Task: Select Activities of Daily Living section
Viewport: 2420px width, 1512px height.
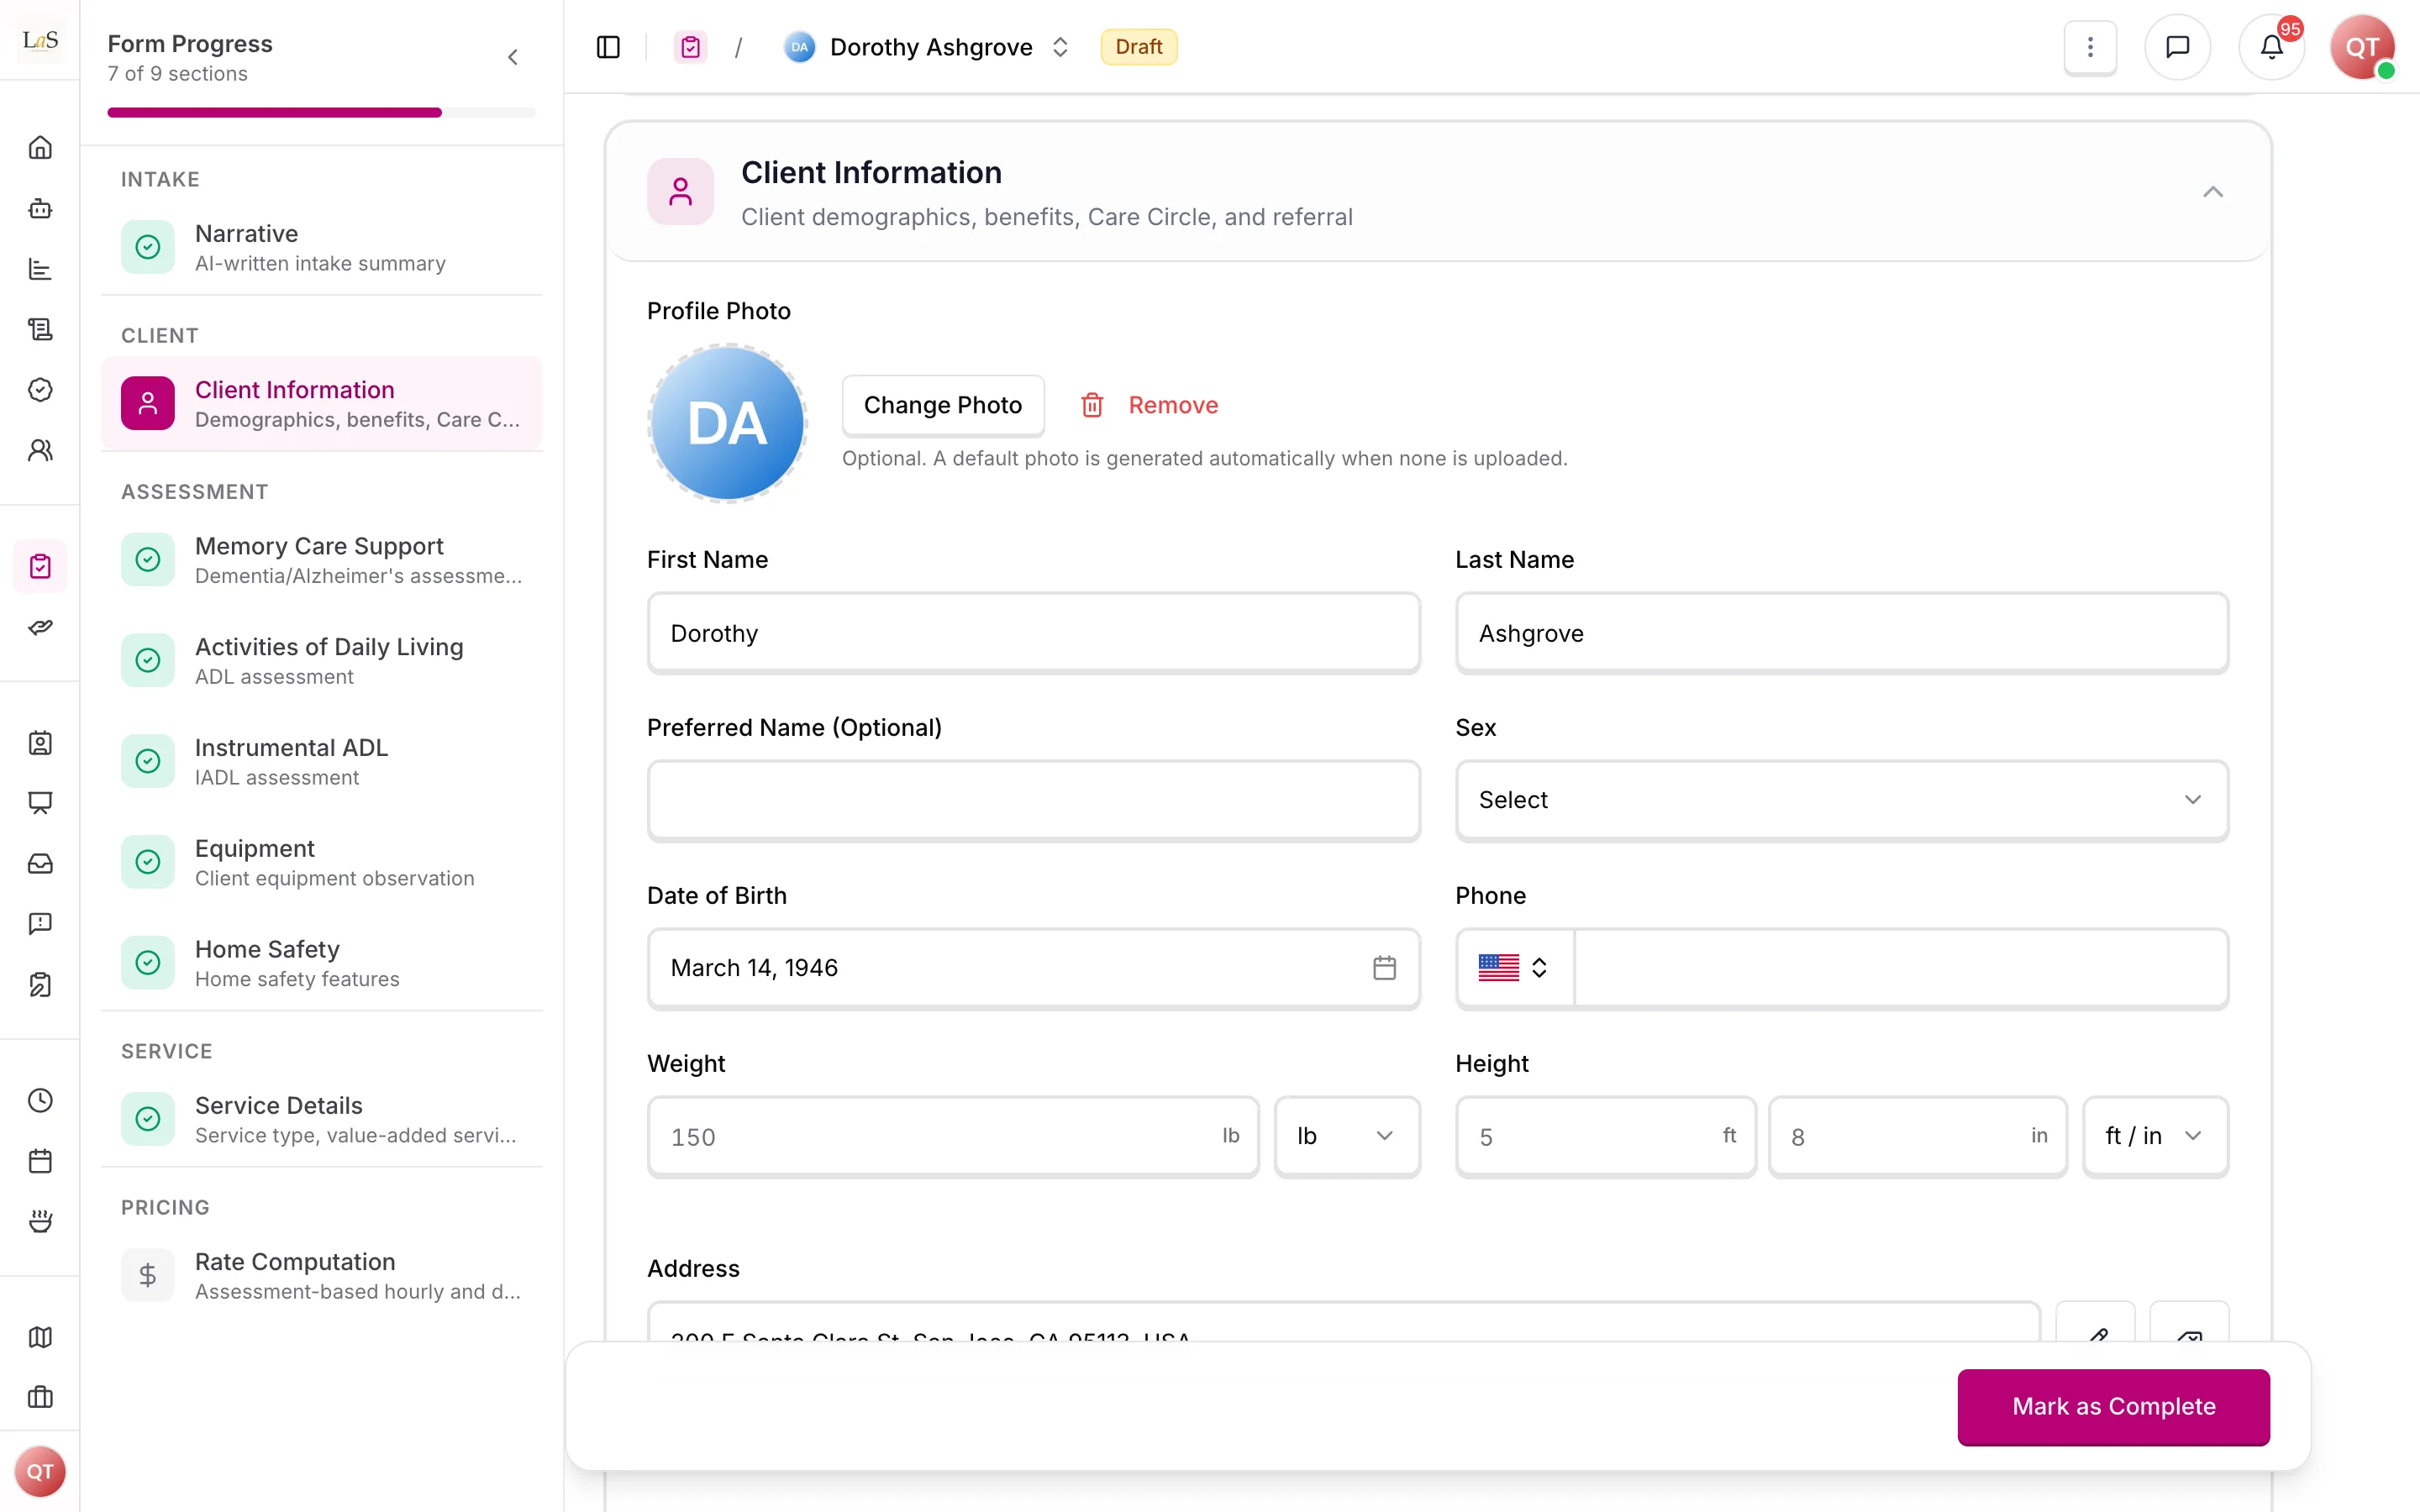Action: pos(322,661)
